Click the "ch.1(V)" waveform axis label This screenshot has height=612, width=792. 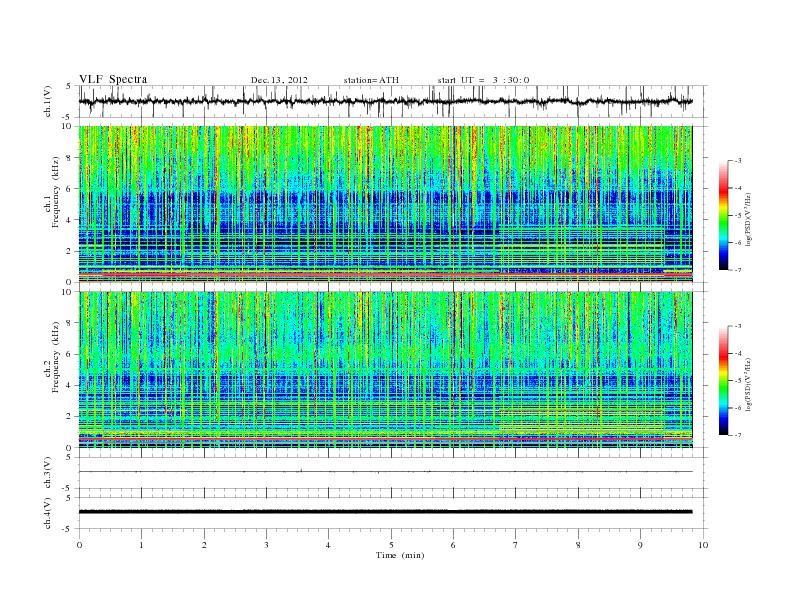tap(48, 101)
